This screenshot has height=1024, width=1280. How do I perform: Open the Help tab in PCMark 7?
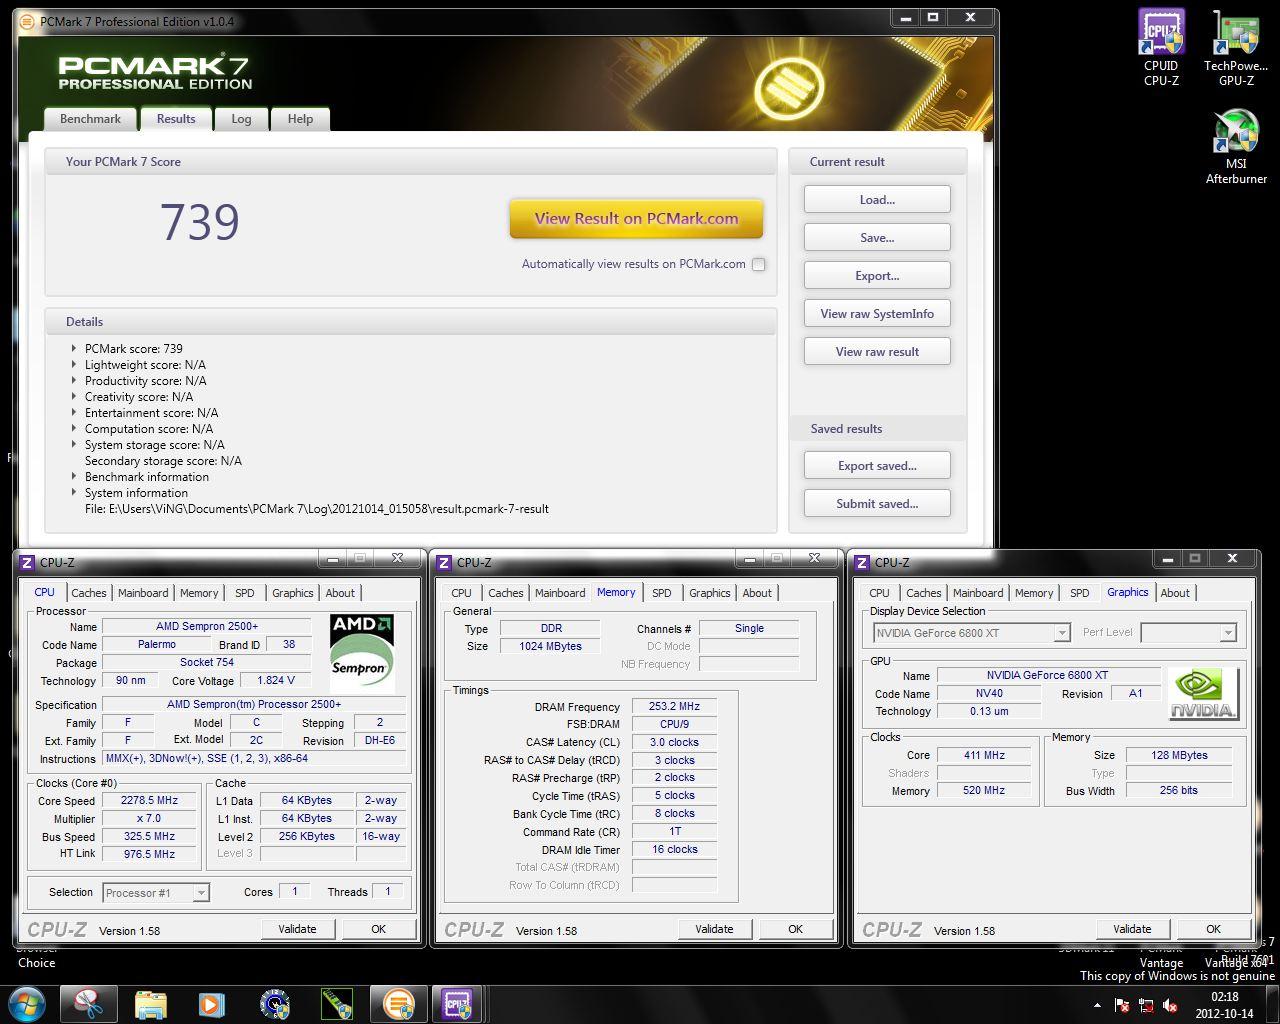click(300, 119)
